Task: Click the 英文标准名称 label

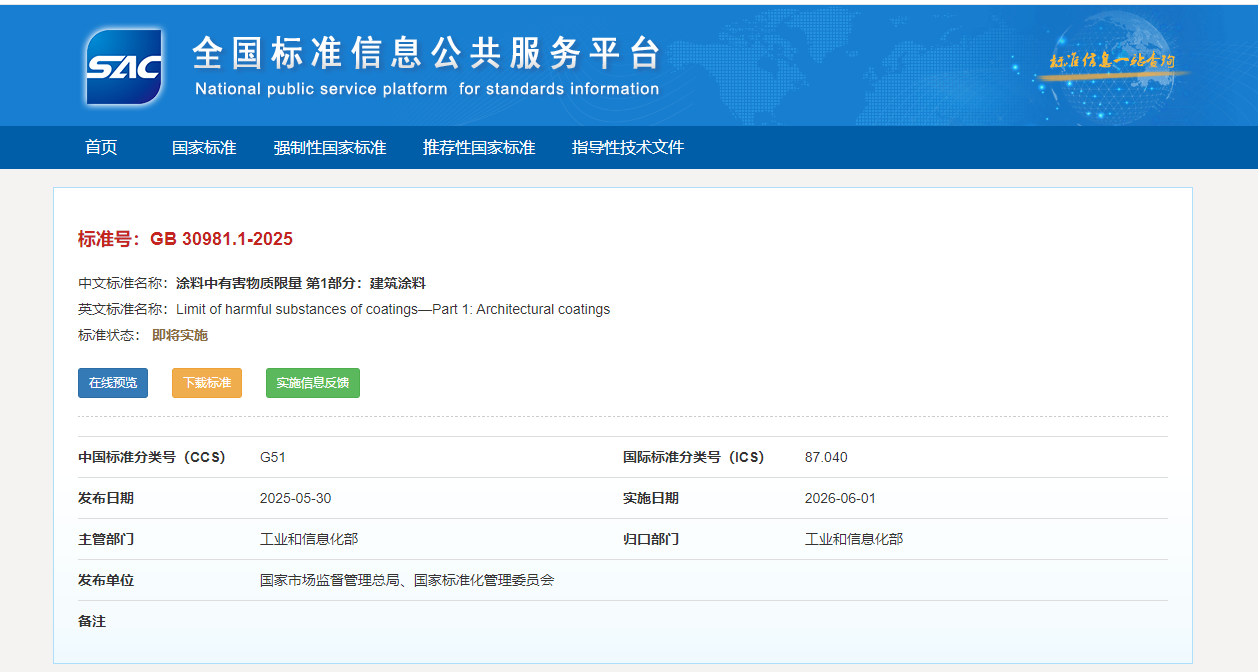Action: point(123,309)
